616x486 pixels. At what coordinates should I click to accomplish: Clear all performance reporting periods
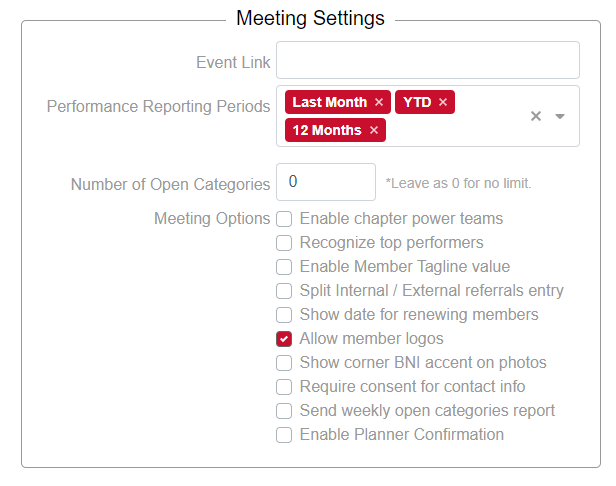(x=536, y=116)
